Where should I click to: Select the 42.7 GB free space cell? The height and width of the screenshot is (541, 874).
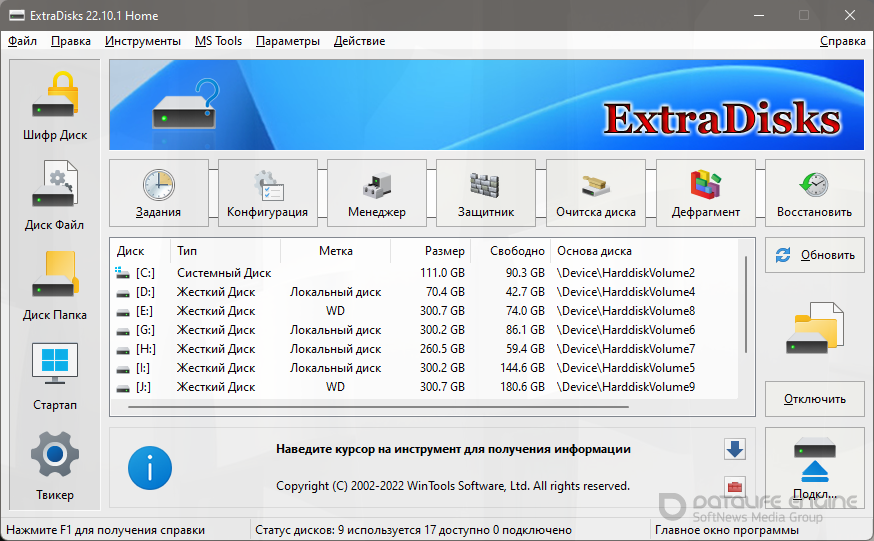(x=525, y=292)
